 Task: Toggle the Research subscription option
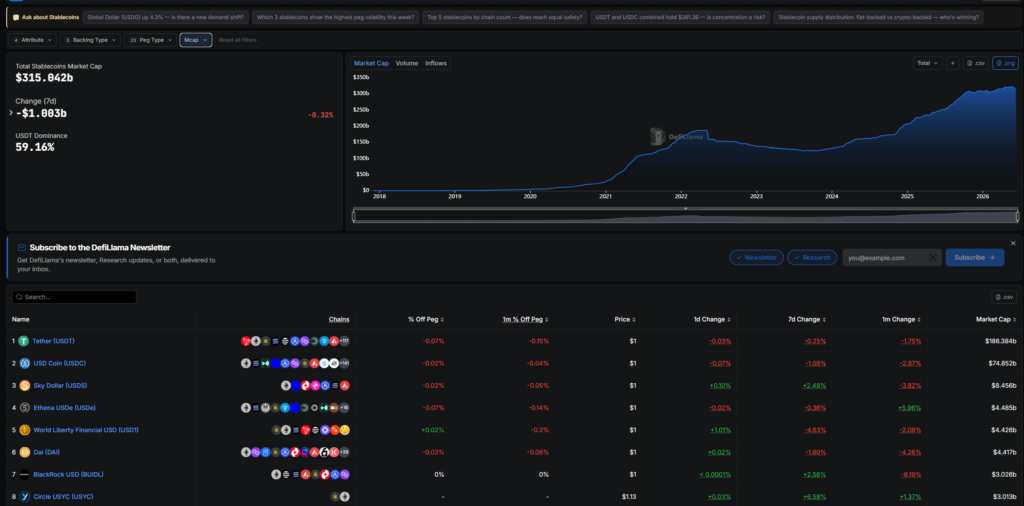812,257
